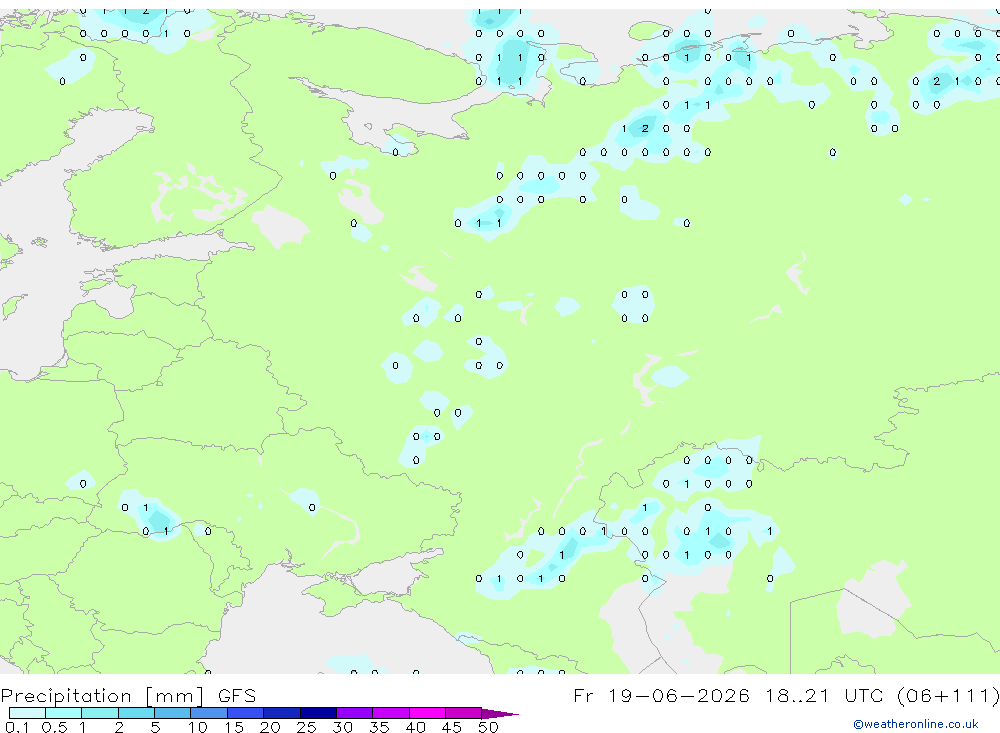Click the 0.5–1 mm legend color swatch
The height and width of the screenshot is (733, 1000).
coord(63,713)
